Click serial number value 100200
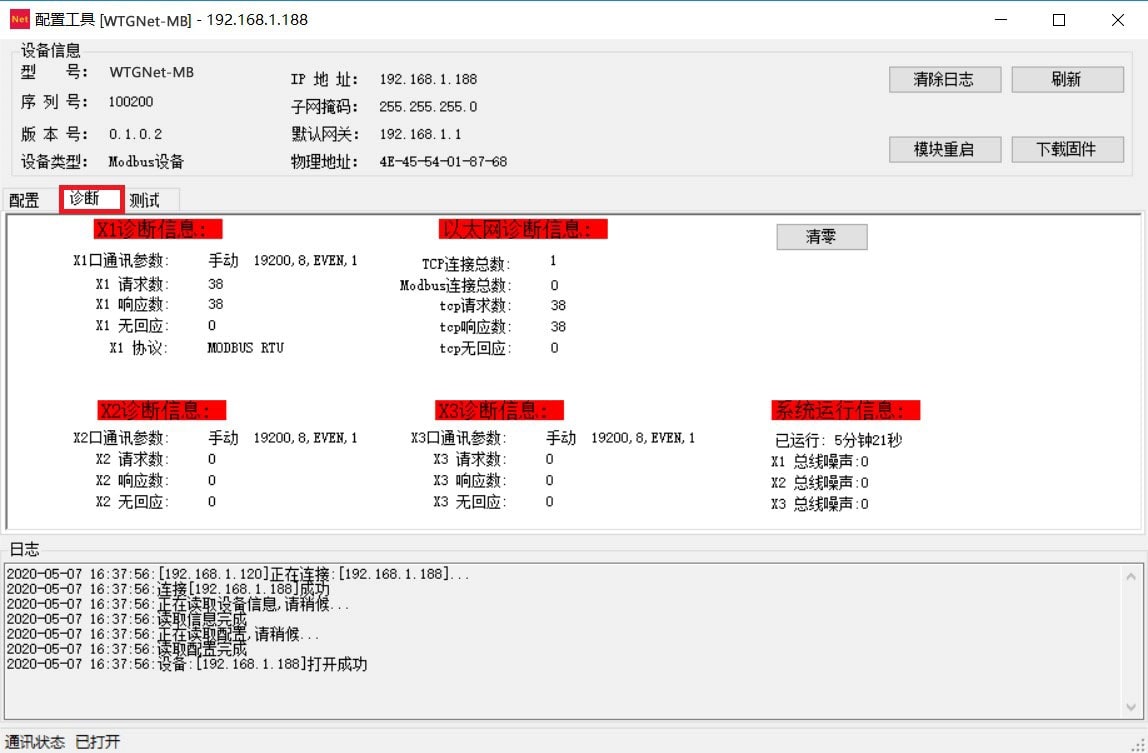Image resolution: width=1148 pixels, height=753 pixels. [x=131, y=102]
